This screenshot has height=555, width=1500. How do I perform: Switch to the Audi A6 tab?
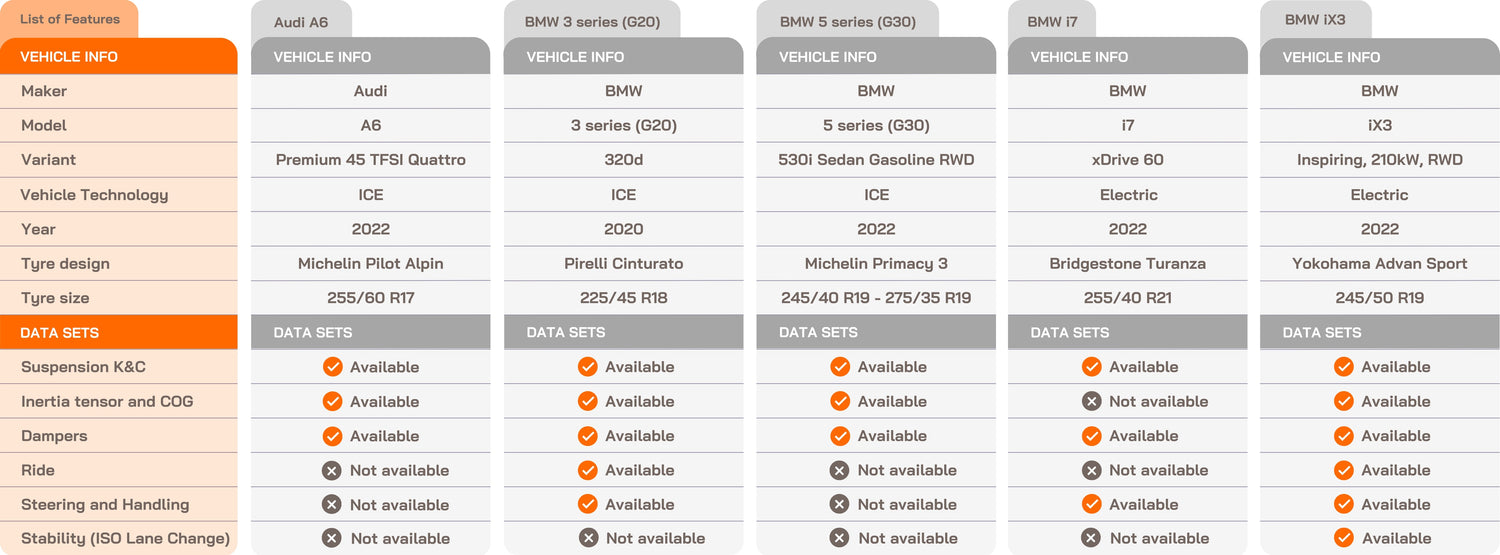pos(302,22)
